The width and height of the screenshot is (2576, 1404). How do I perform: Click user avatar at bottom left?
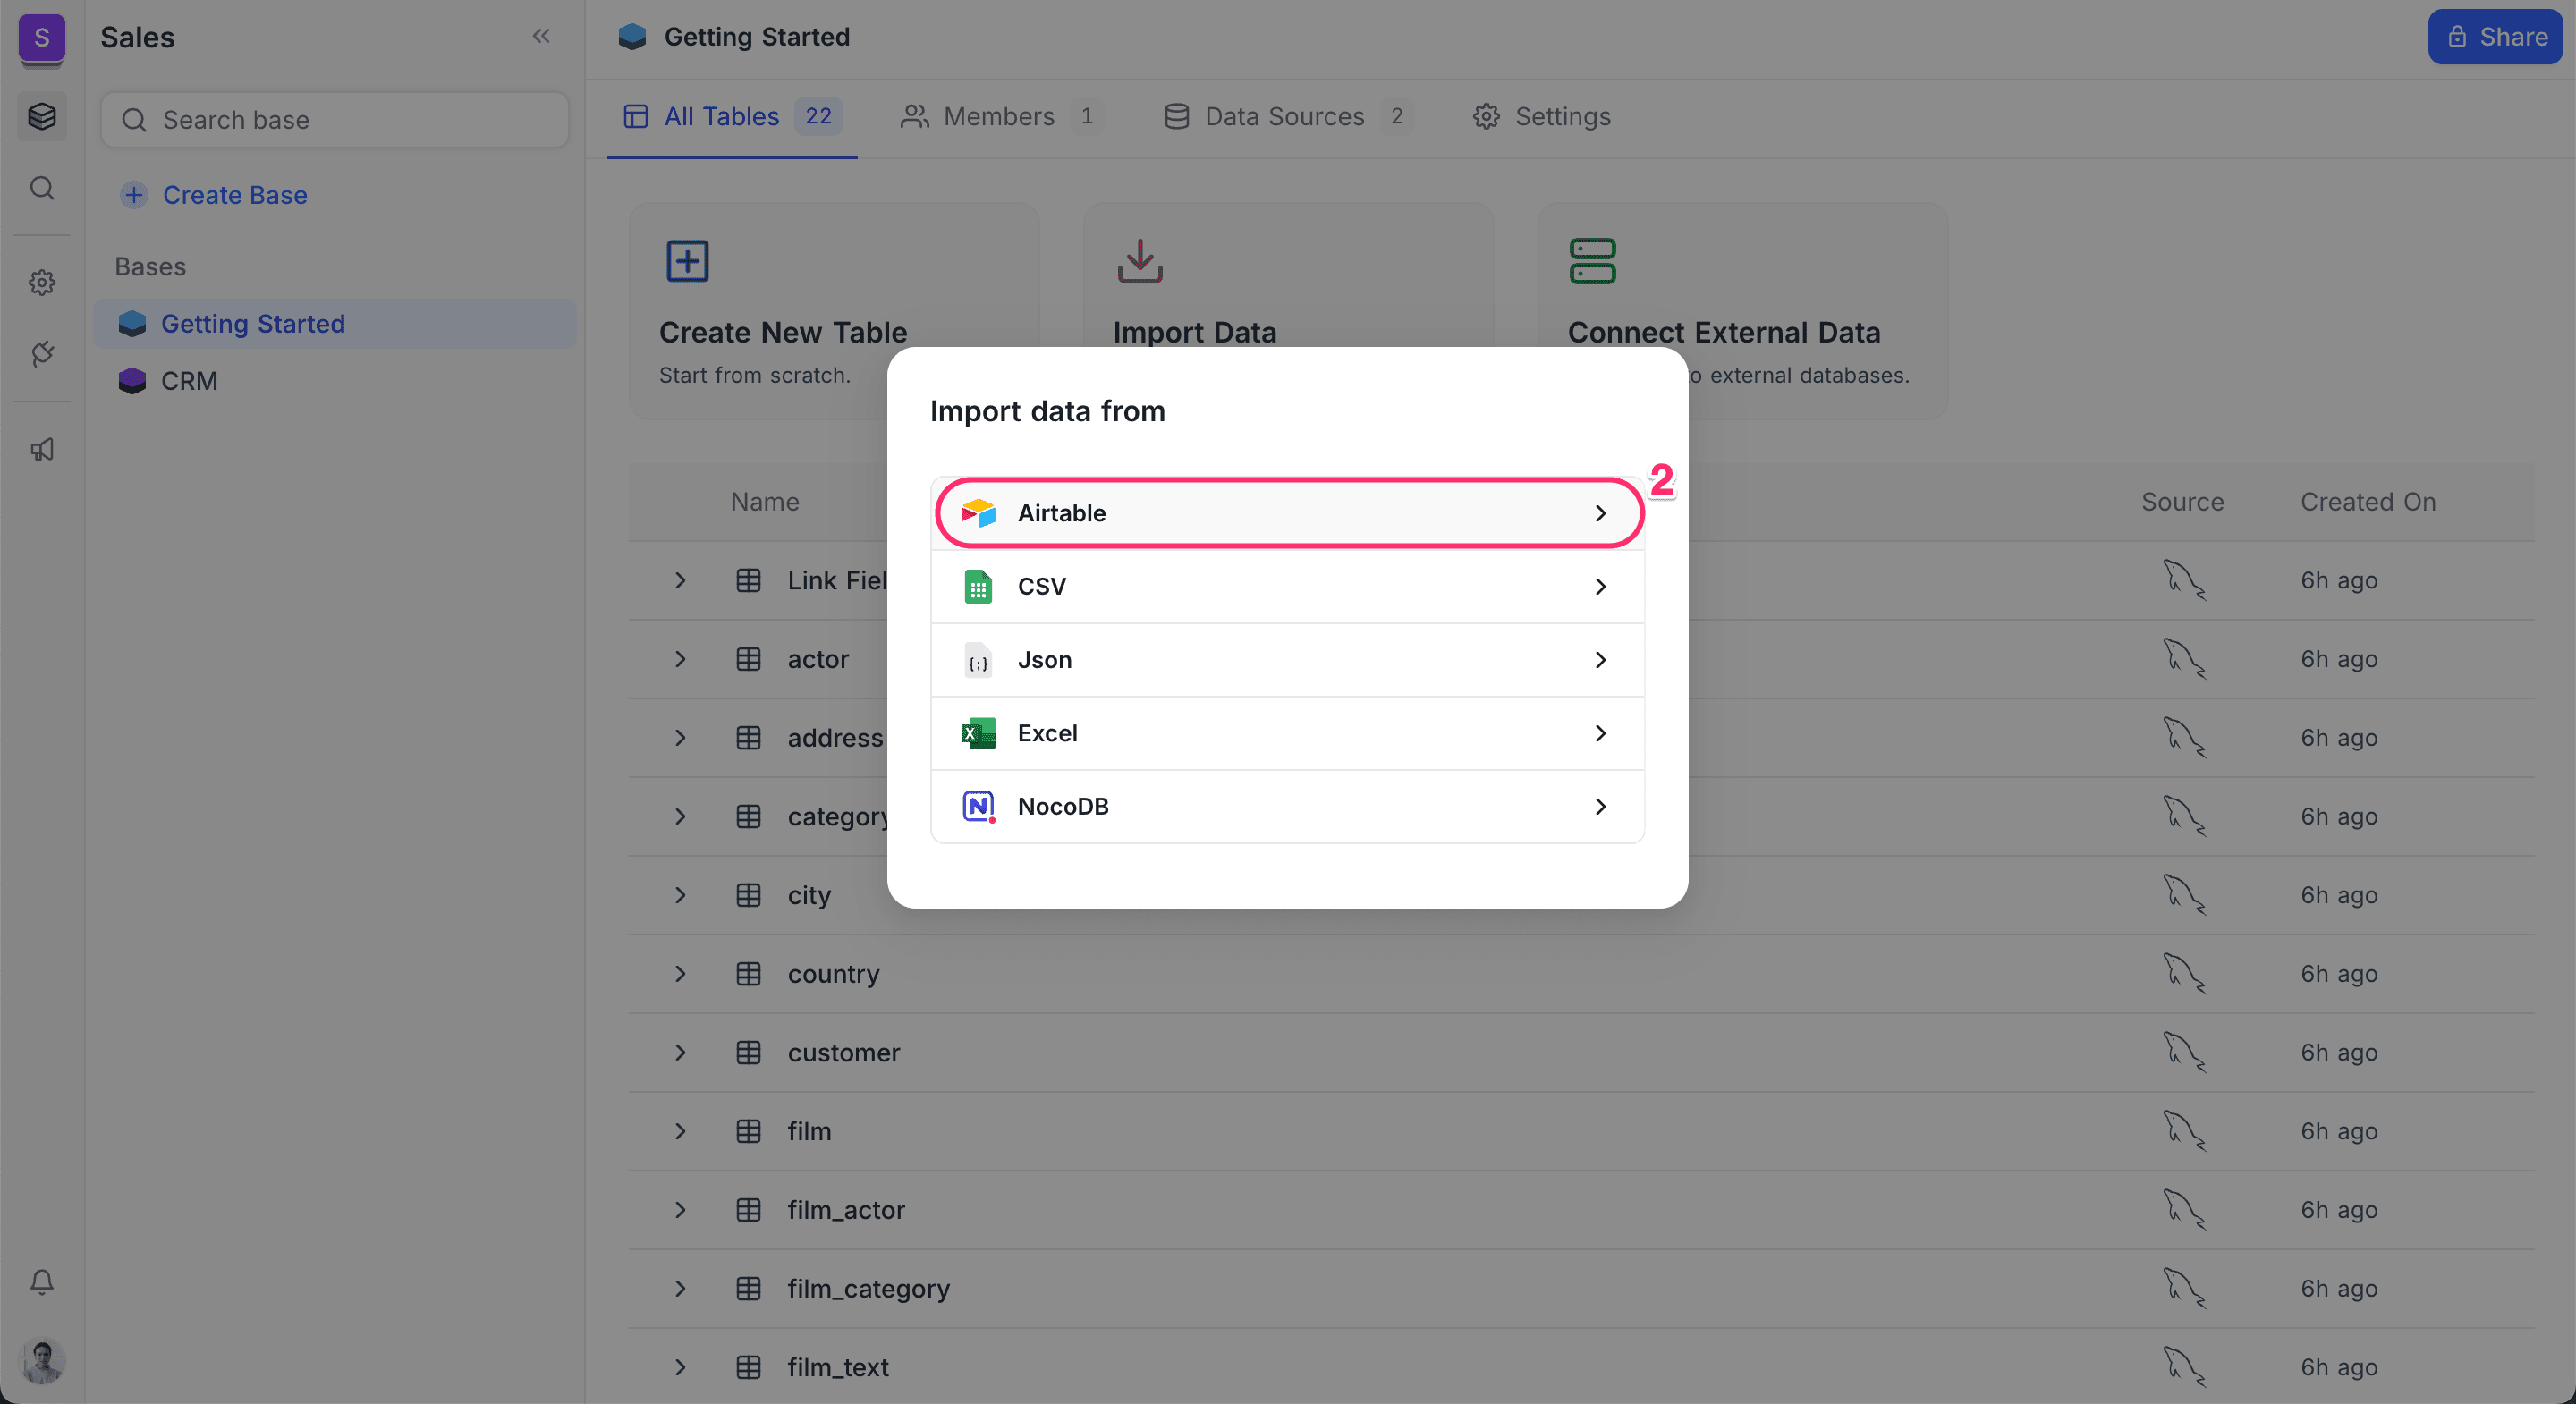pyautogui.click(x=42, y=1361)
